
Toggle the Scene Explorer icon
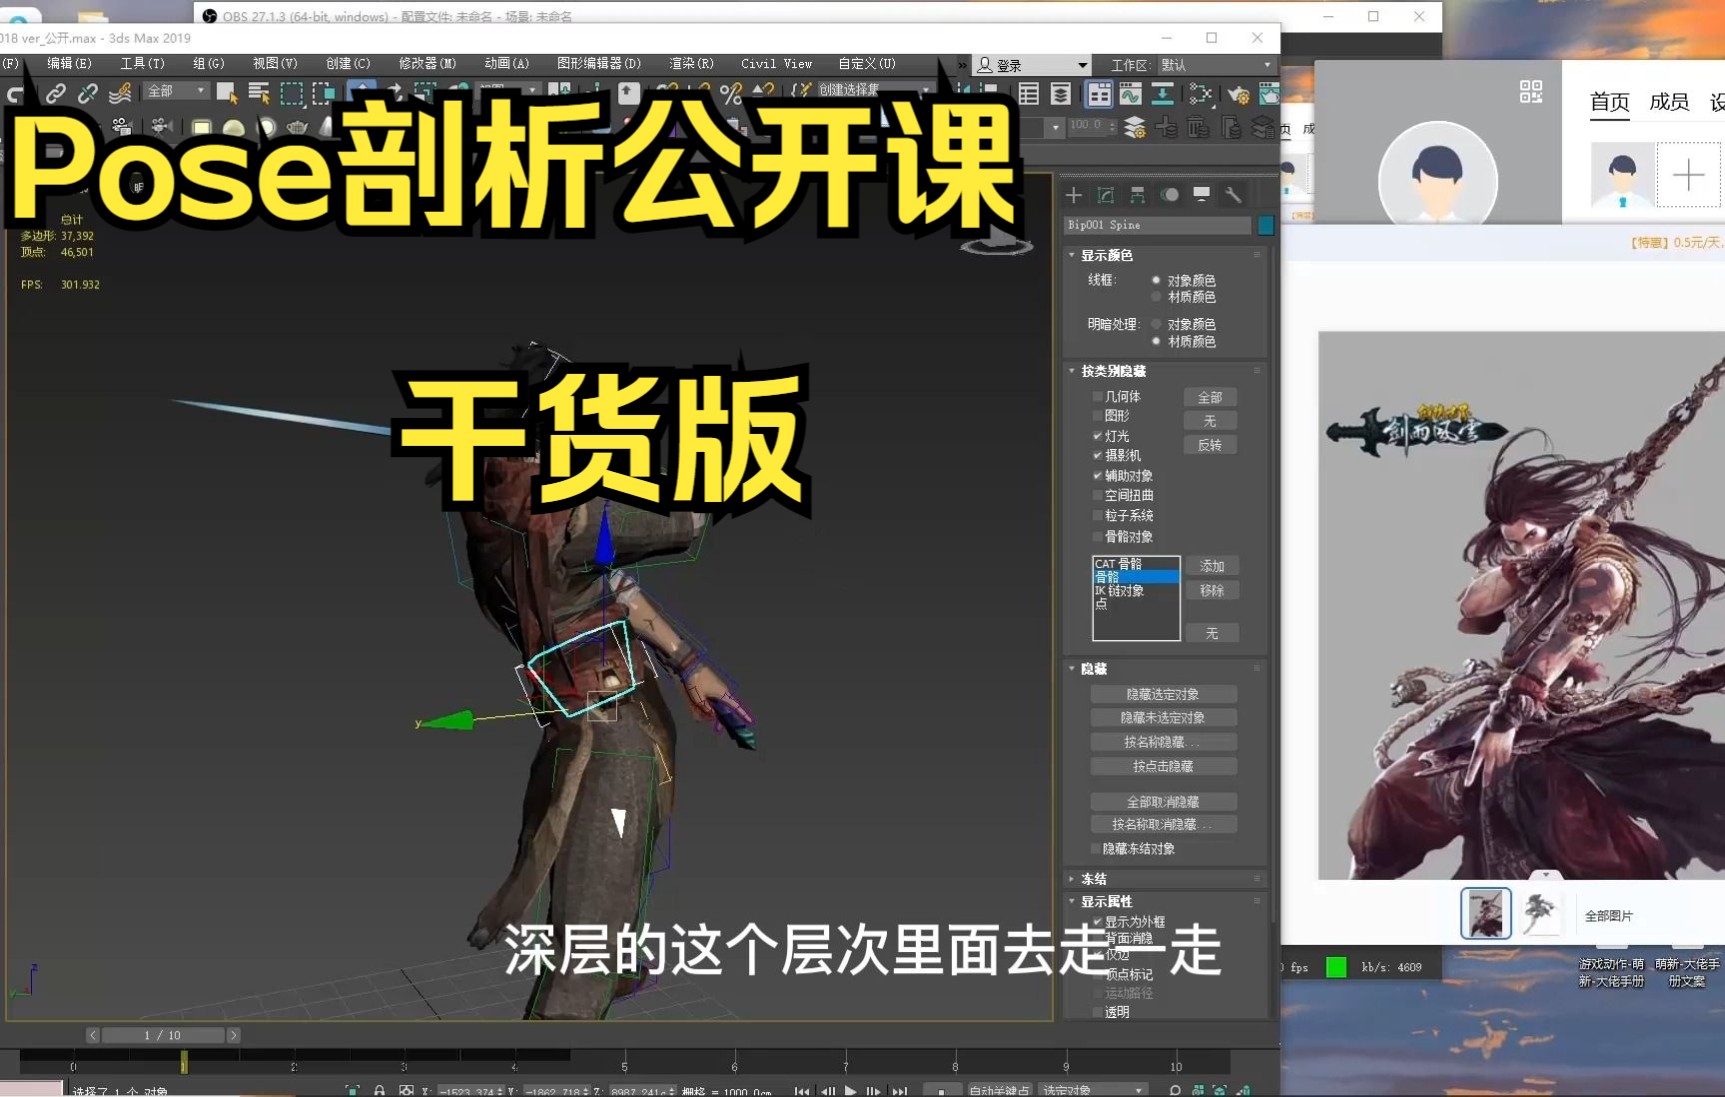pyautogui.click(x=1029, y=94)
